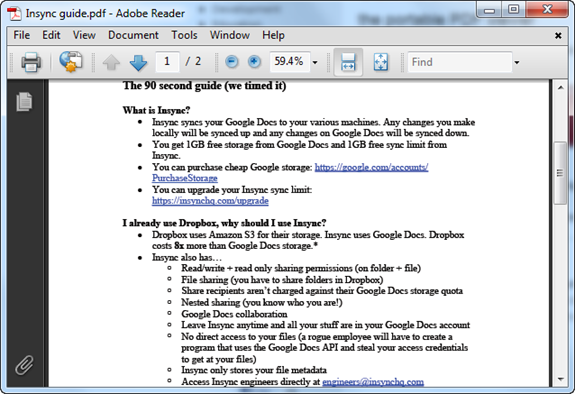Open the View menu
Screen dimensions: 575x394
click(84, 35)
